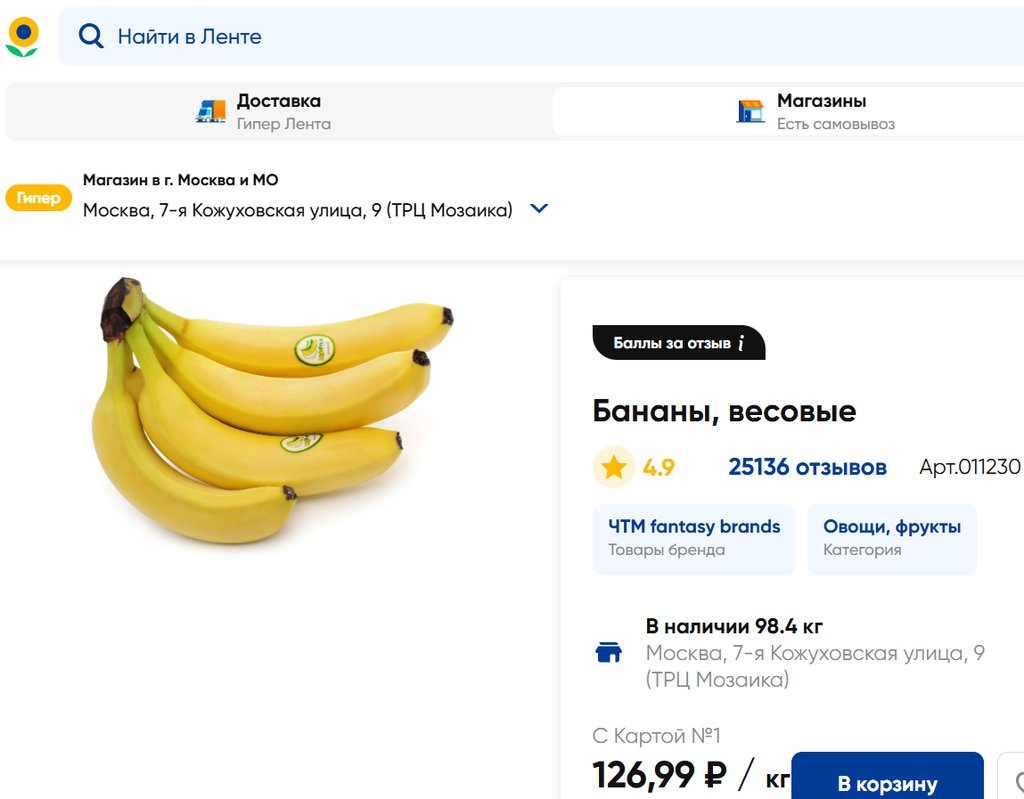Open the Москва, 7-я Кожуховская улица address selector

(x=297, y=210)
